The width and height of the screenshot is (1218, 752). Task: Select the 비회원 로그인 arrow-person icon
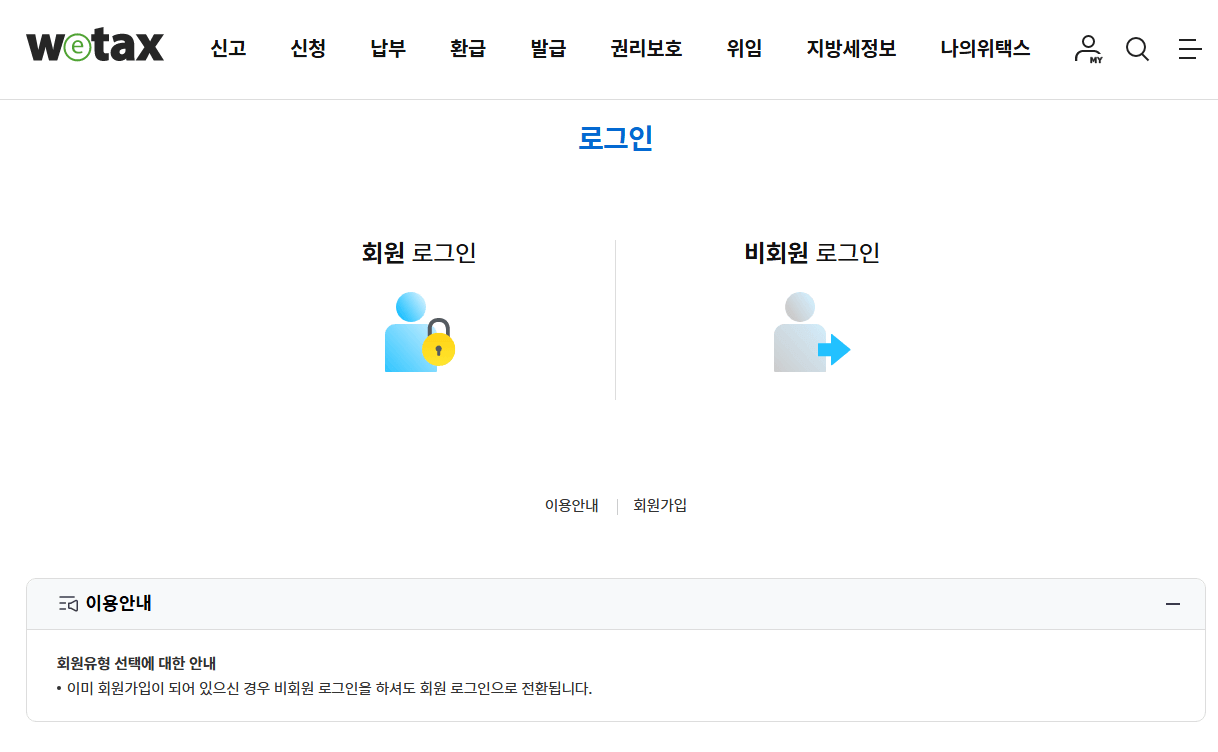[811, 331]
